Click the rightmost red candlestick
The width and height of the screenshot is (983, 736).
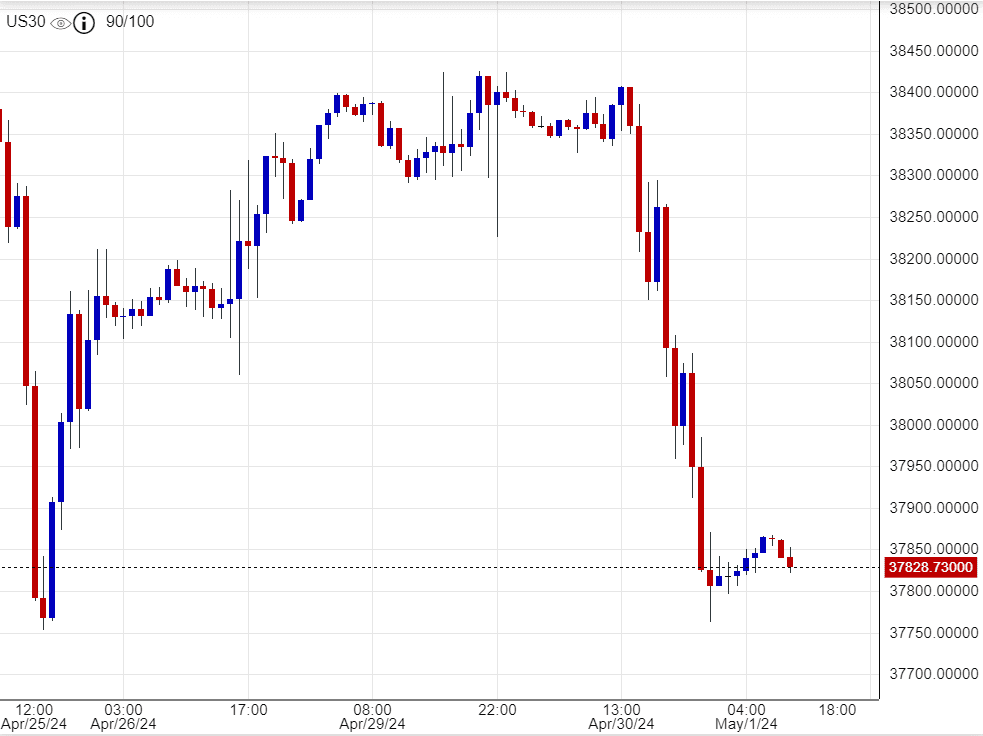(790, 562)
